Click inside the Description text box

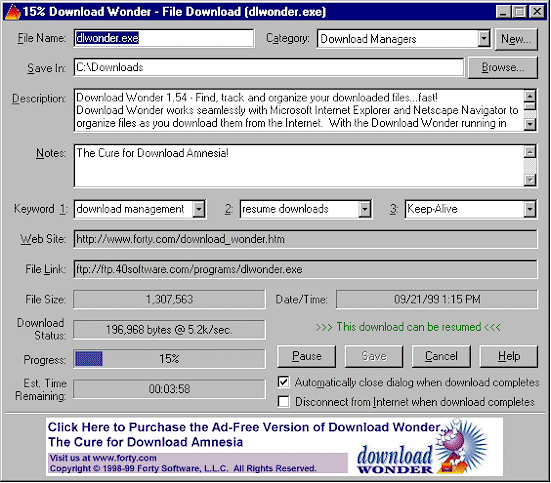pyautogui.click(x=298, y=110)
